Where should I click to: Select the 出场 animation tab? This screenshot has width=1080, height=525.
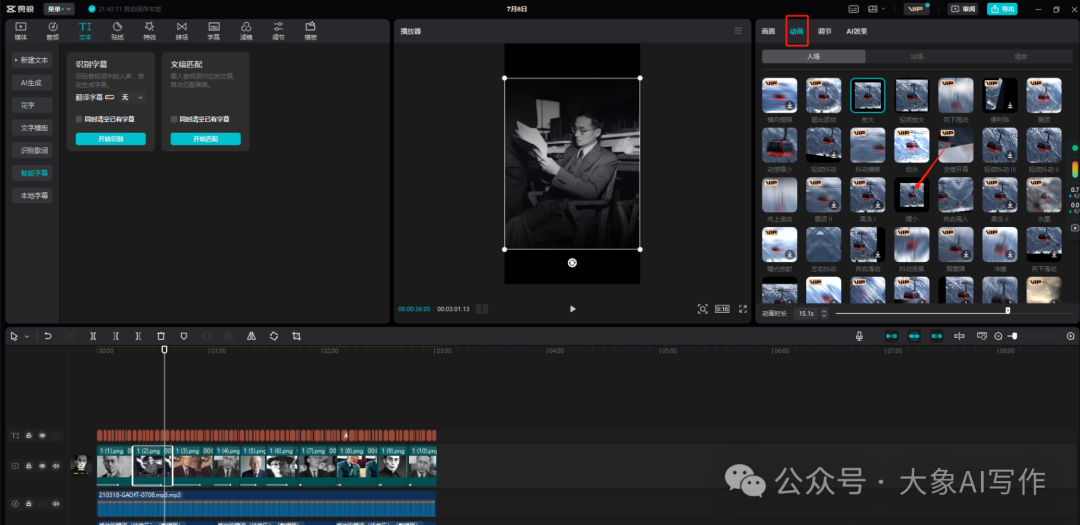coord(917,57)
